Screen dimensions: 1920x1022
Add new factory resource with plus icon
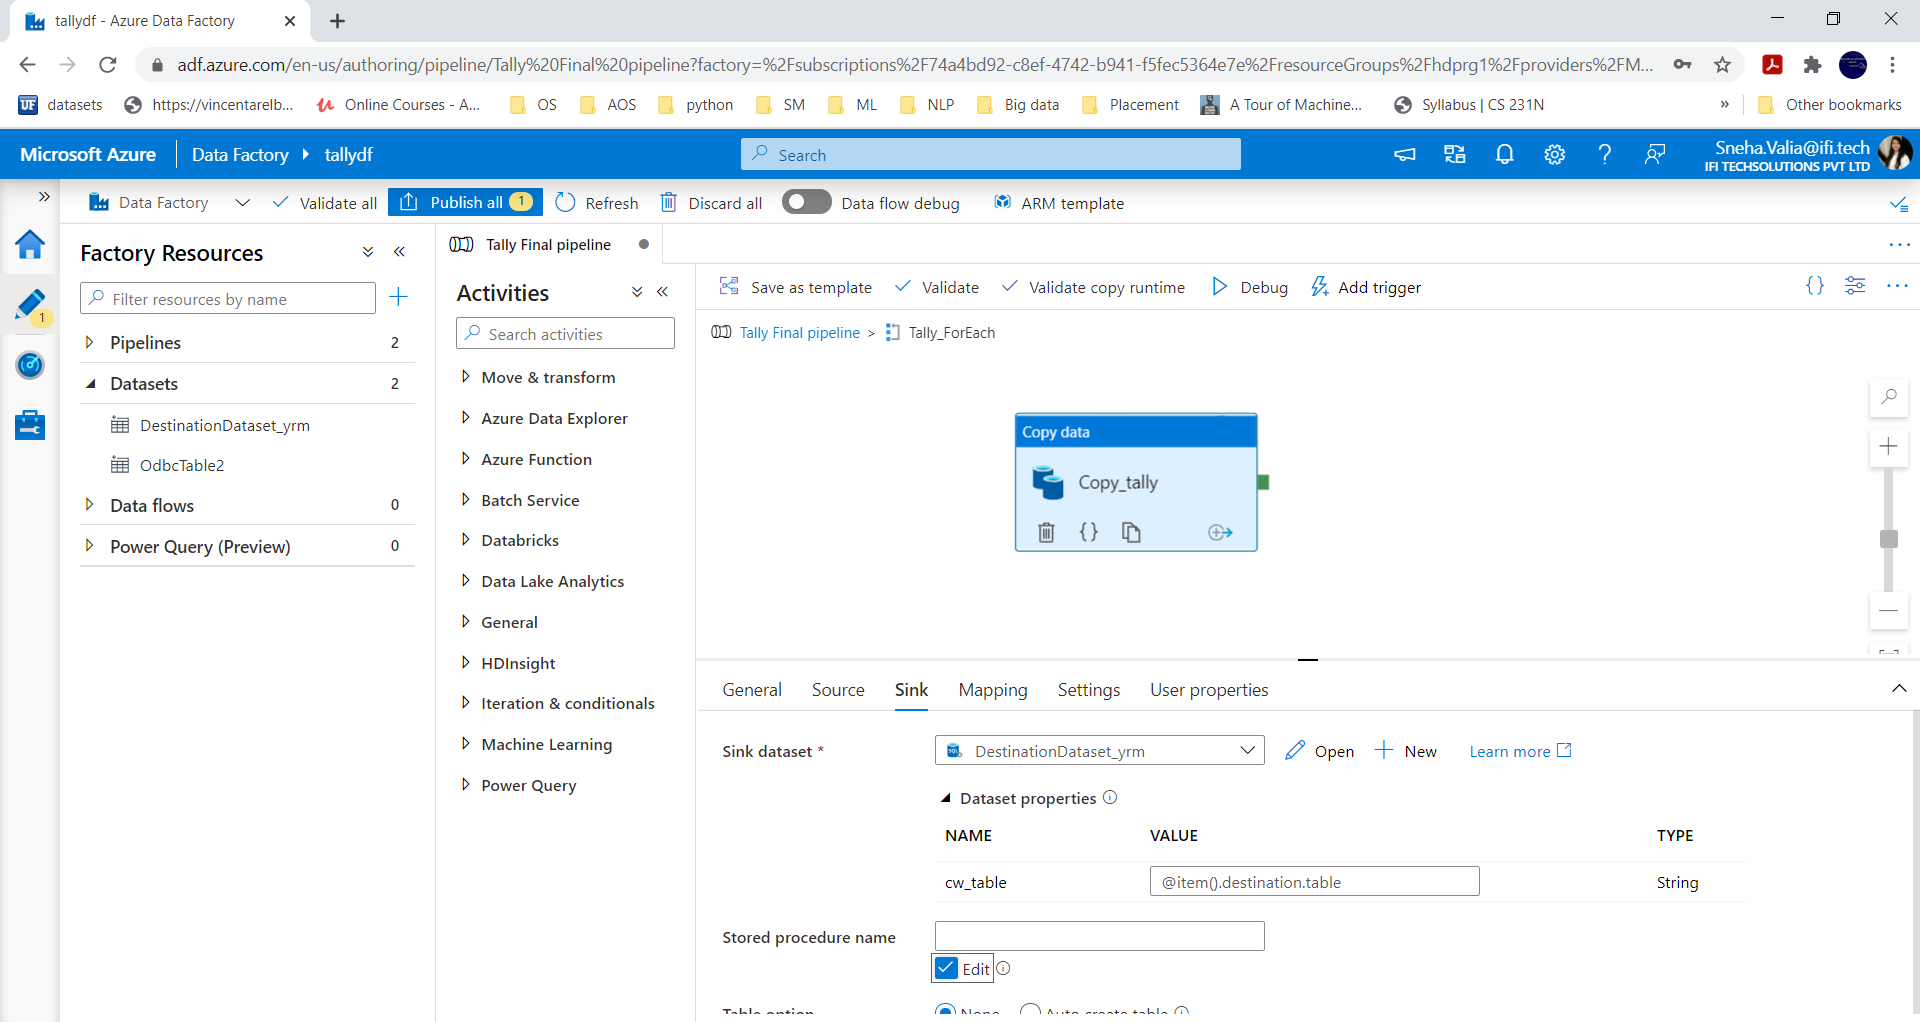tap(398, 297)
